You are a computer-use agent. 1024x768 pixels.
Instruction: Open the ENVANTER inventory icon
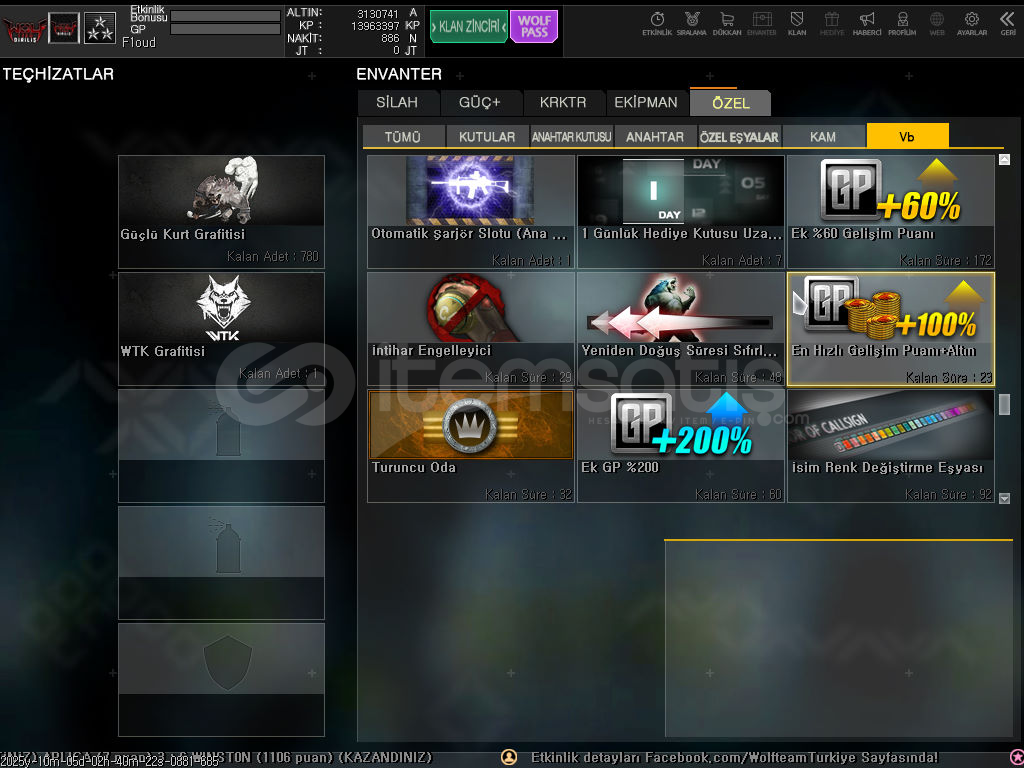[x=761, y=23]
